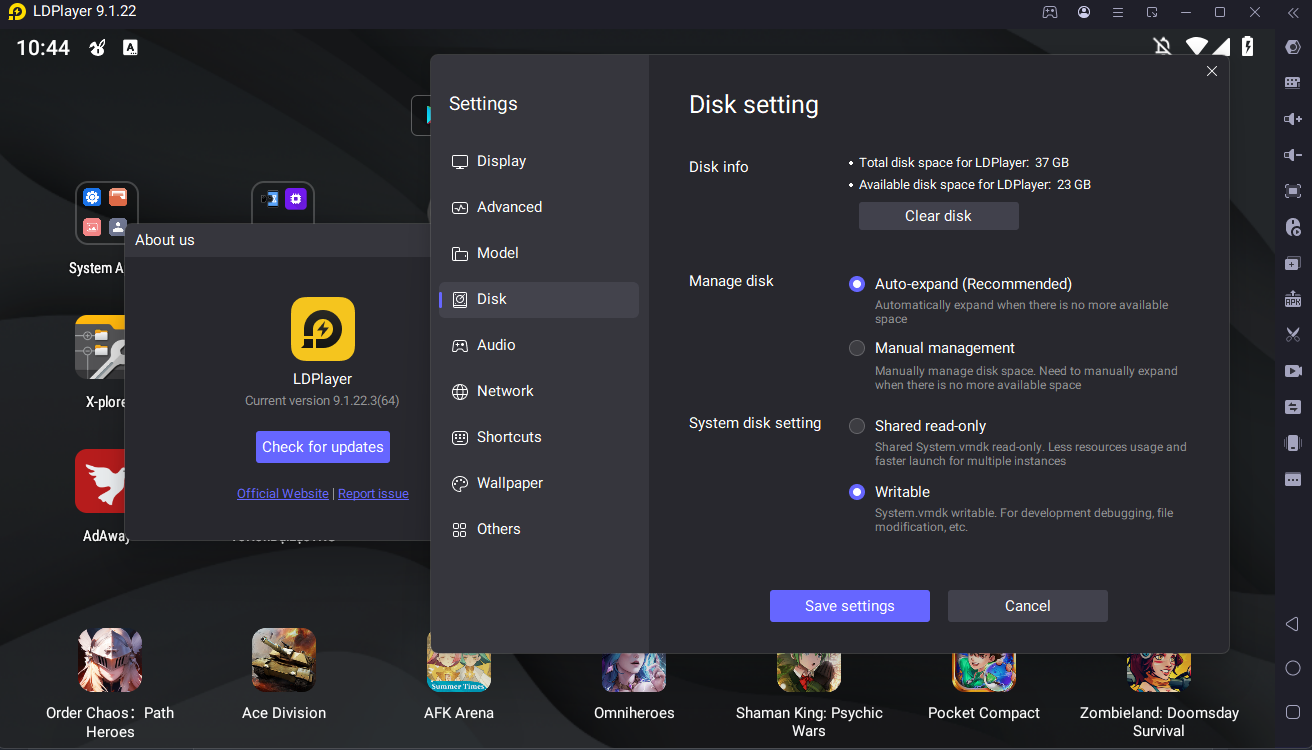
Task: Collapse the sidebar with double-chevron icon
Action: (1292, 12)
